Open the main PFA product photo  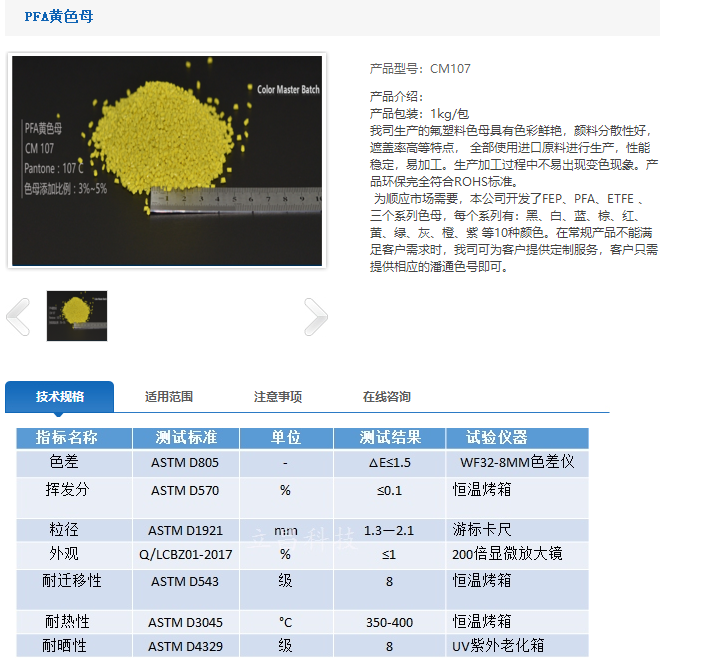167,161
